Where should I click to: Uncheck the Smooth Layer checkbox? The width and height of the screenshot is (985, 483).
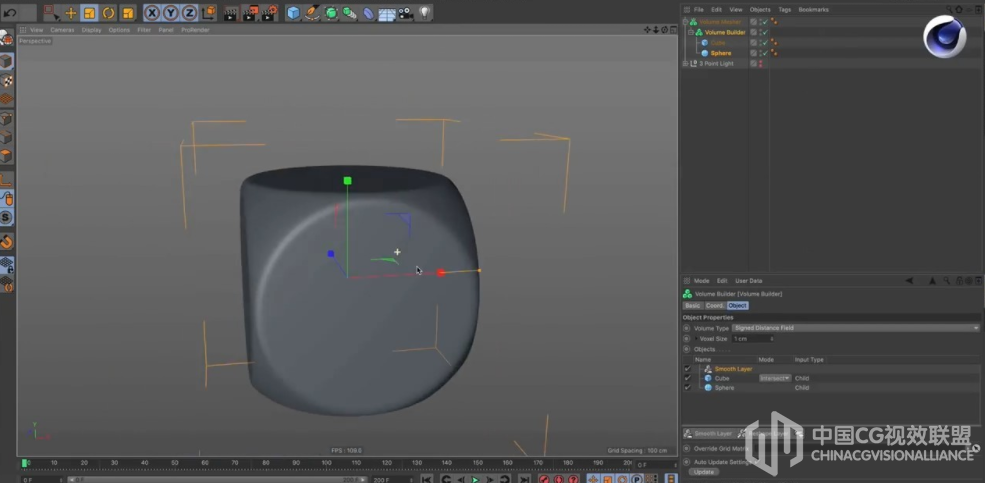[x=687, y=369]
